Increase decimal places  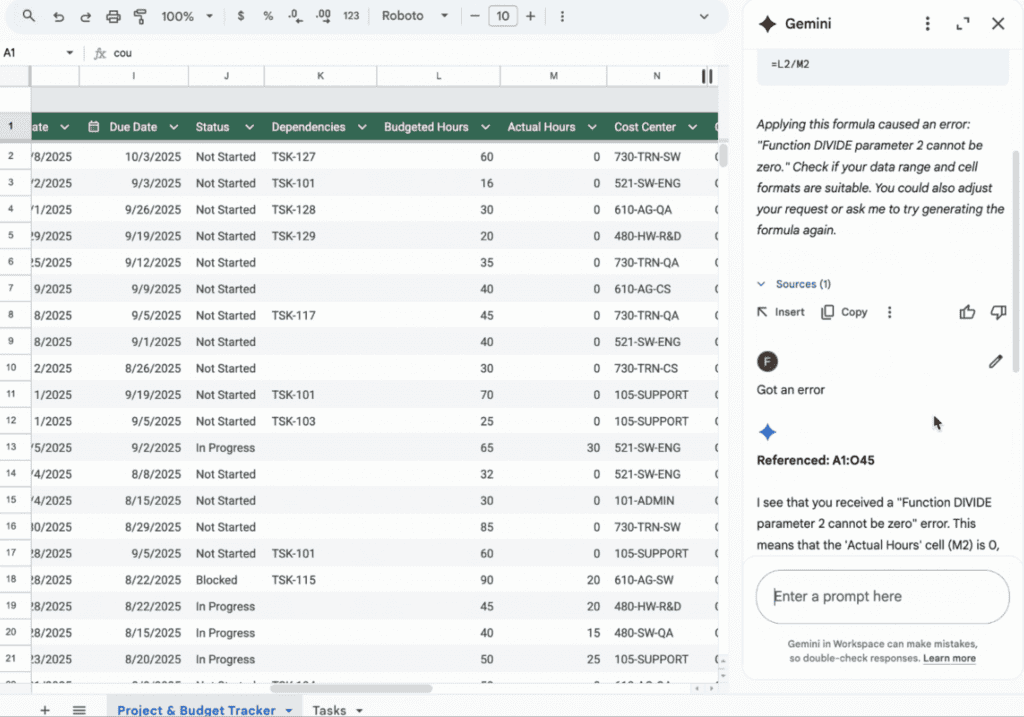(x=323, y=16)
